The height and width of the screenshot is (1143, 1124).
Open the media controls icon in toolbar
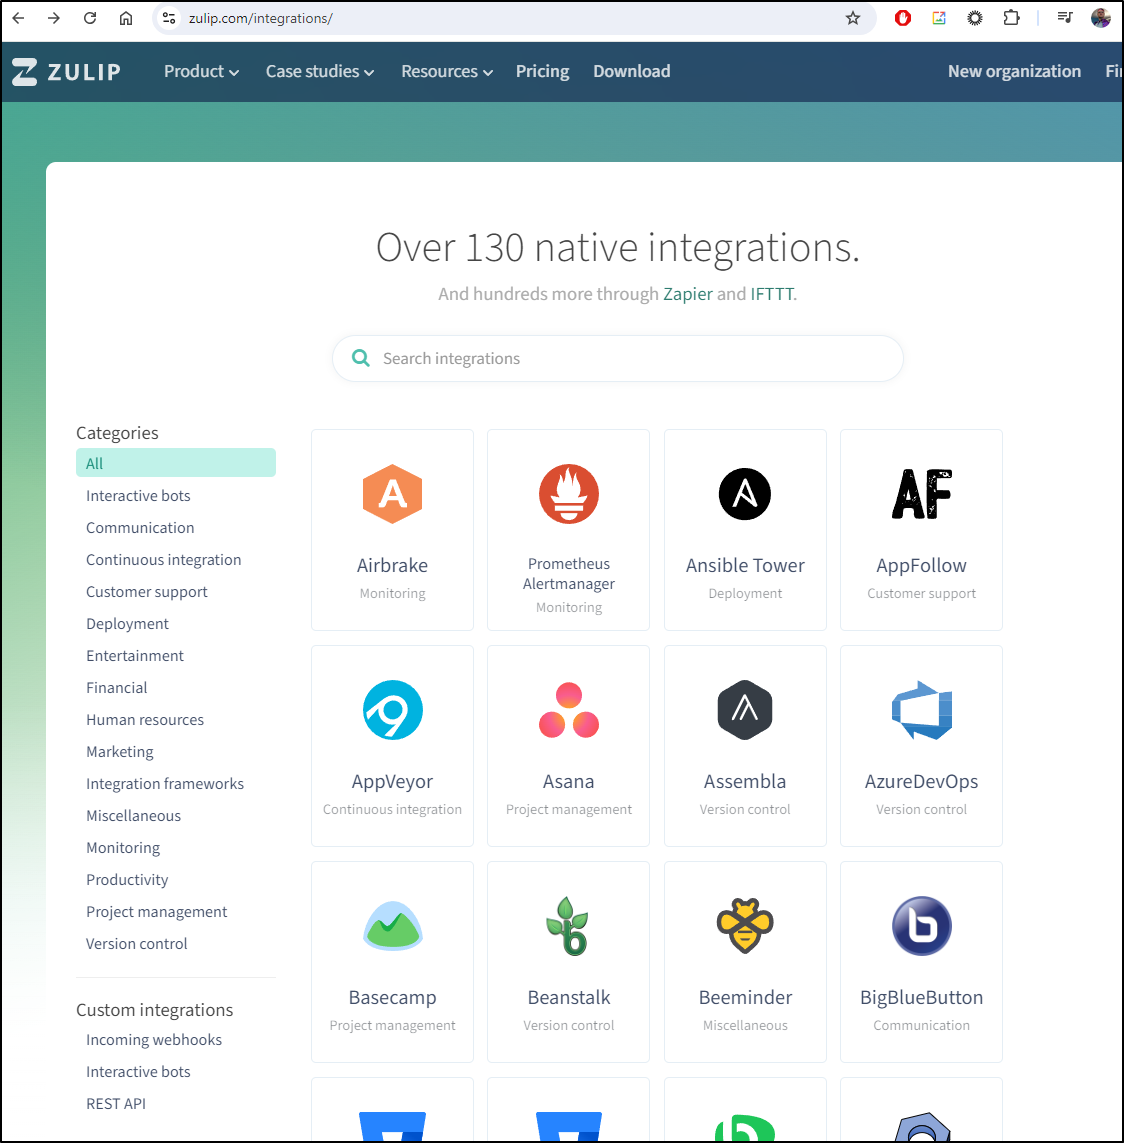coord(1065,18)
